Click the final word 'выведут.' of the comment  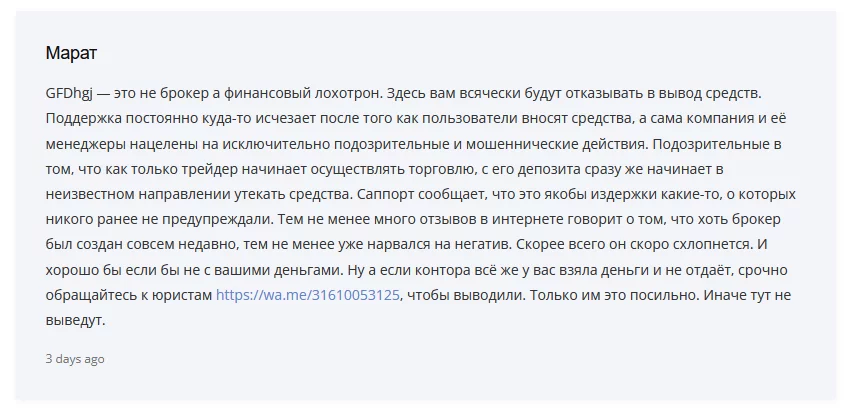tap(75, 320)
